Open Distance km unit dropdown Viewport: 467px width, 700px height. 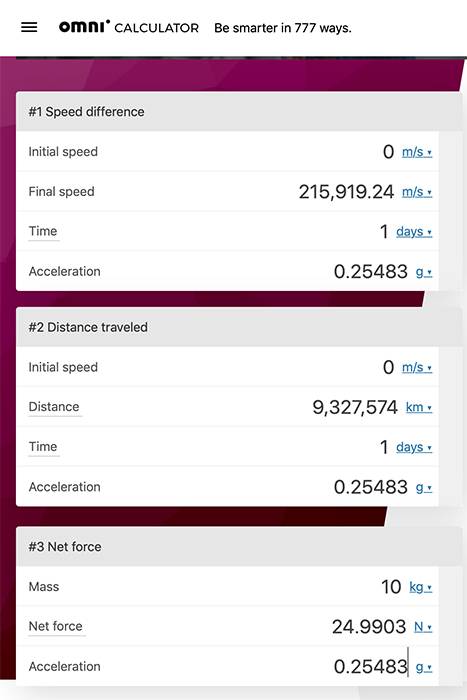tap(419, 407)
